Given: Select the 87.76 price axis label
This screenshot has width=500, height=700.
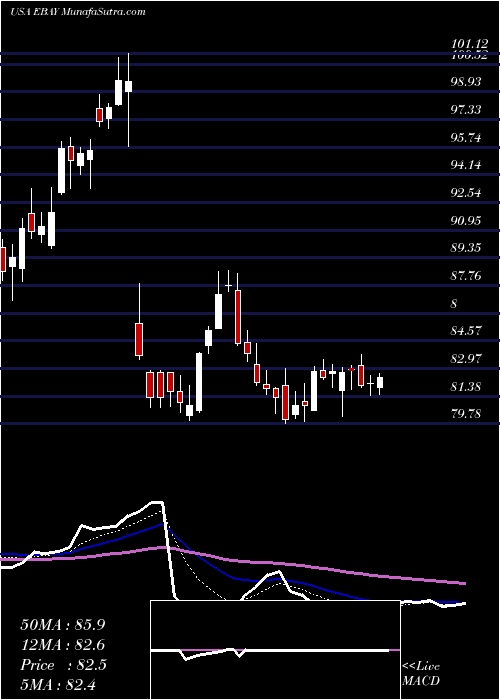Looking at the screenshot, I should click(x=466, y=276).
